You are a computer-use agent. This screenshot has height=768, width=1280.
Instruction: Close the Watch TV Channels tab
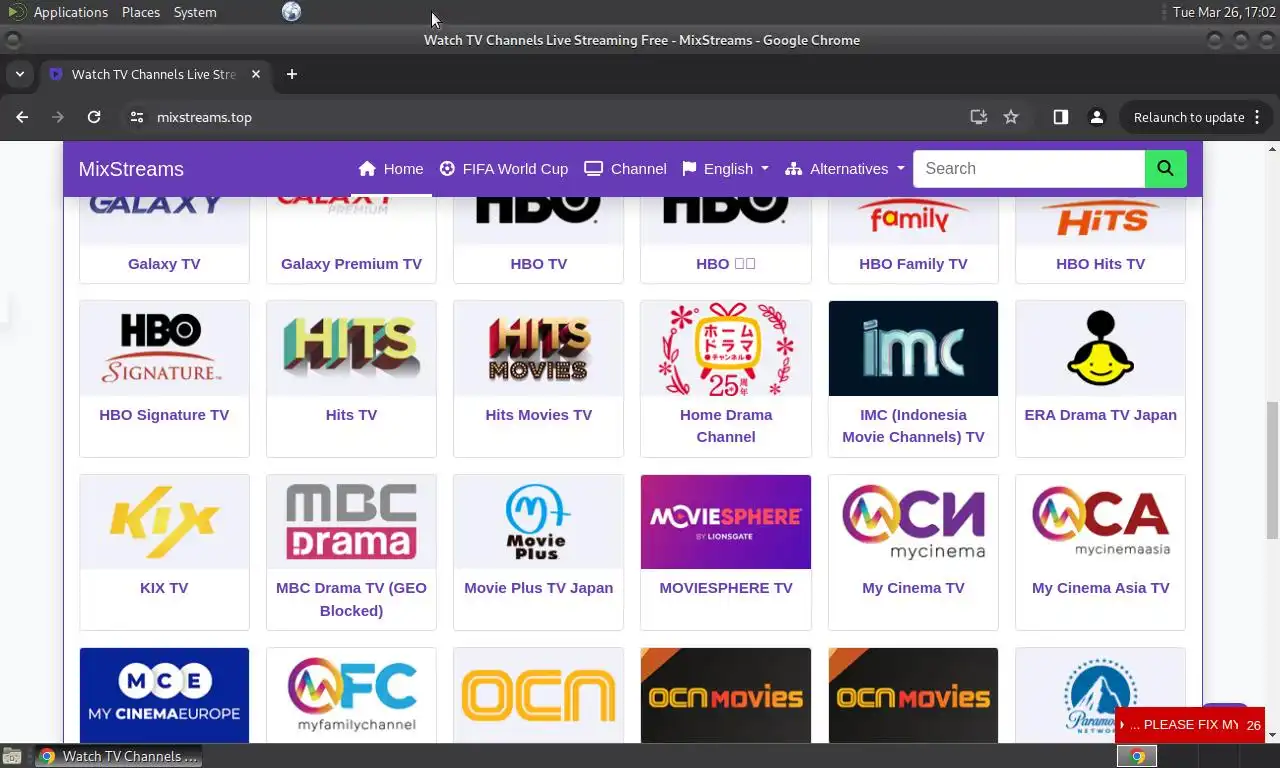pyautogui.click(x=255, y=74)
